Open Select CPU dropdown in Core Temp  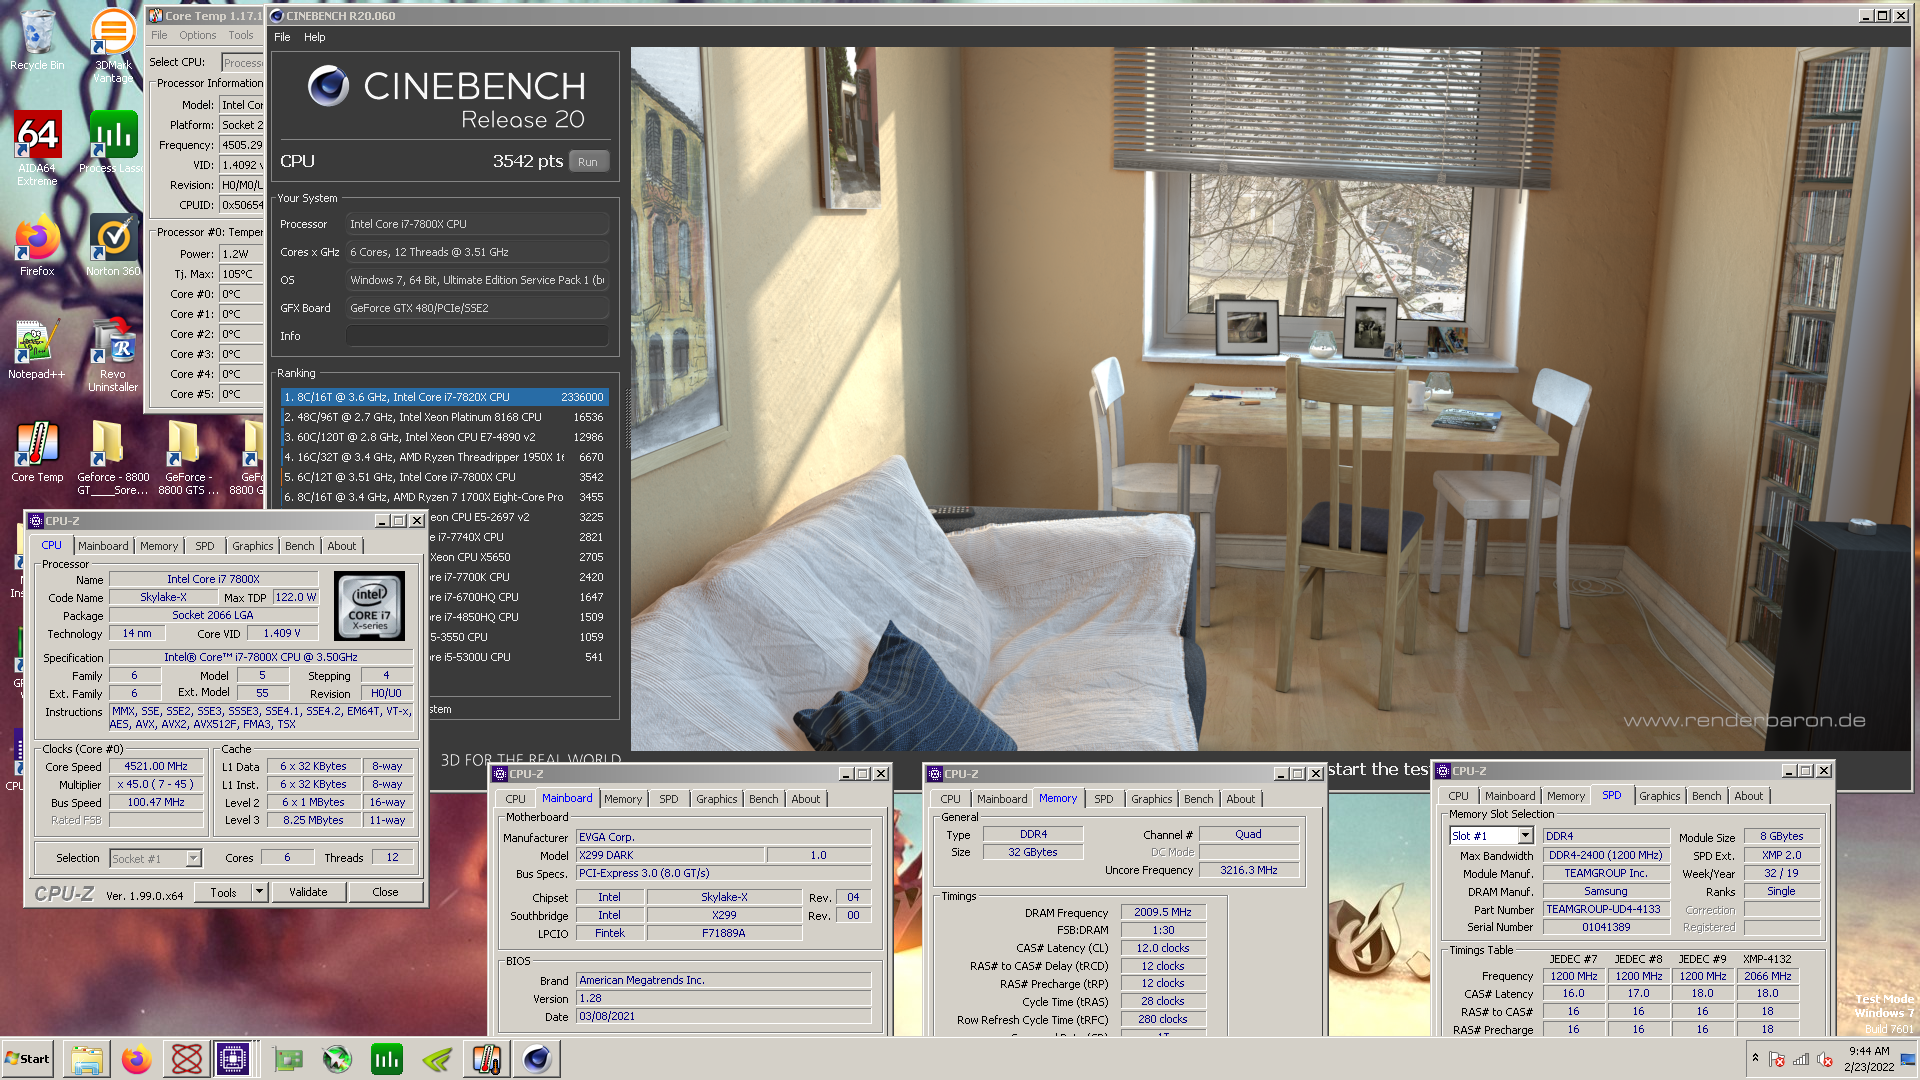click(x=242, y=62)
